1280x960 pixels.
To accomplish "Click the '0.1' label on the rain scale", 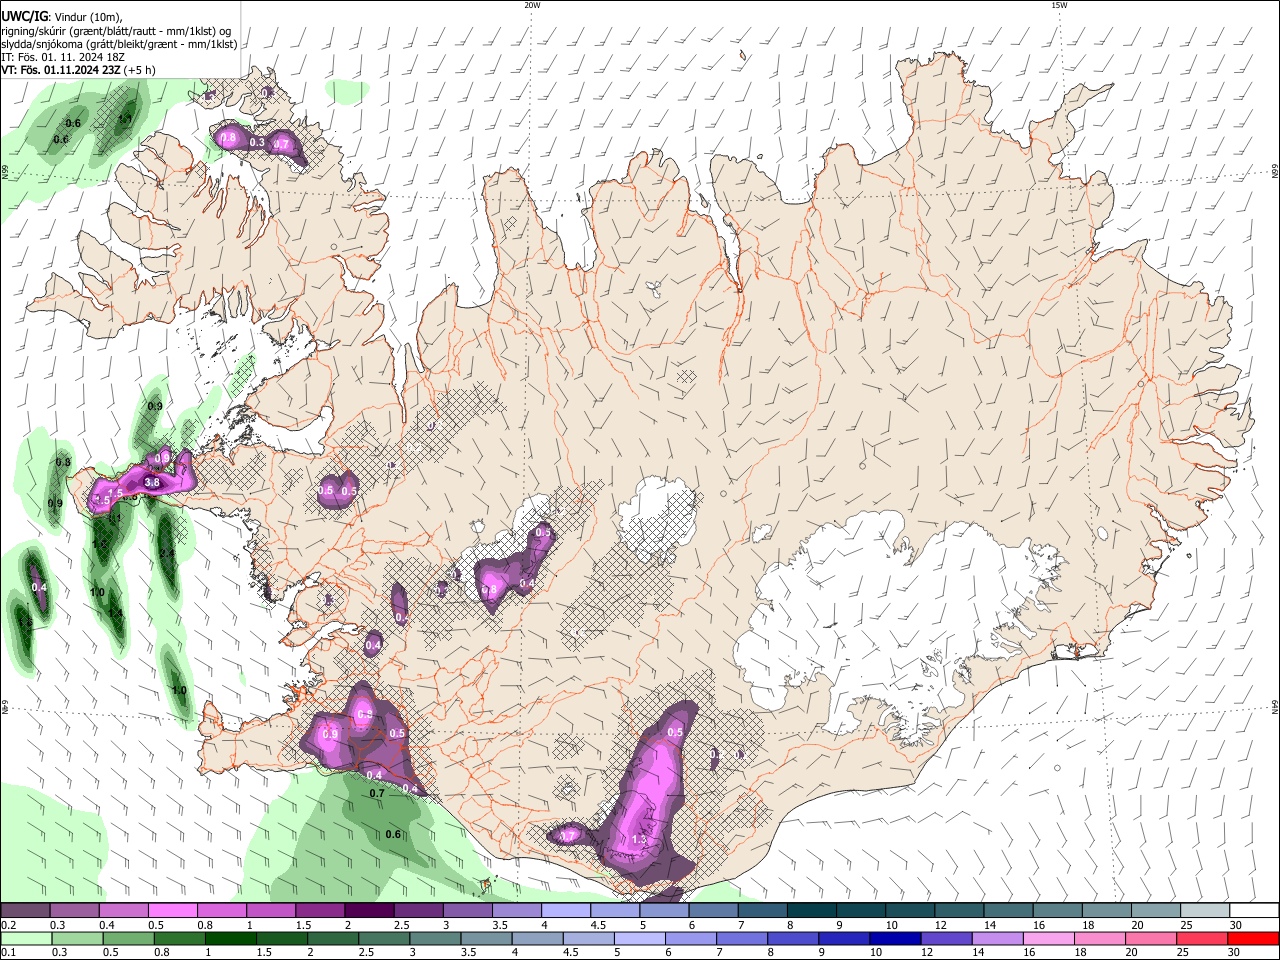I will point(8,953).
